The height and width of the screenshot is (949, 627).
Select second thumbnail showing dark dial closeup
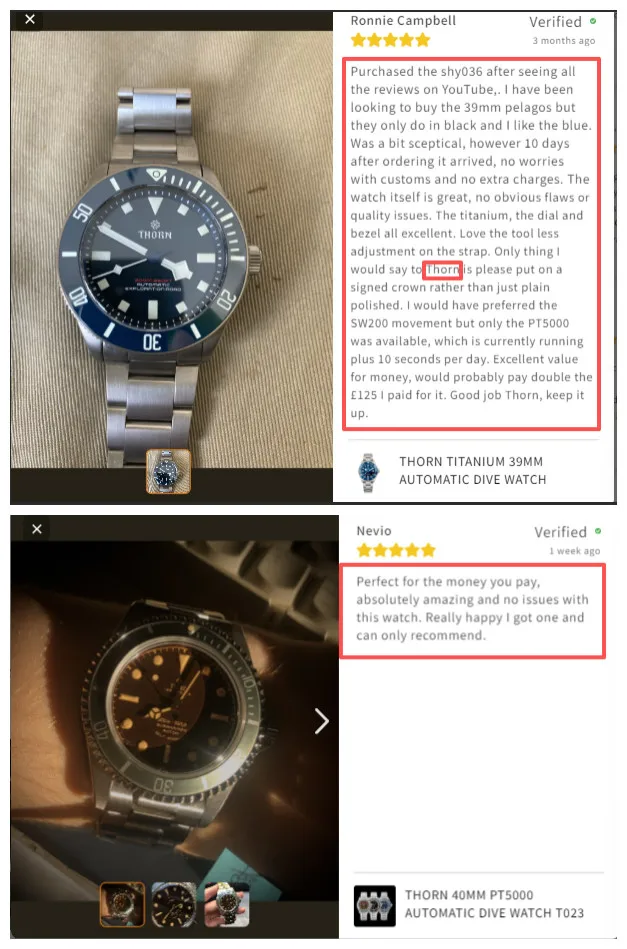pos(174,905)
